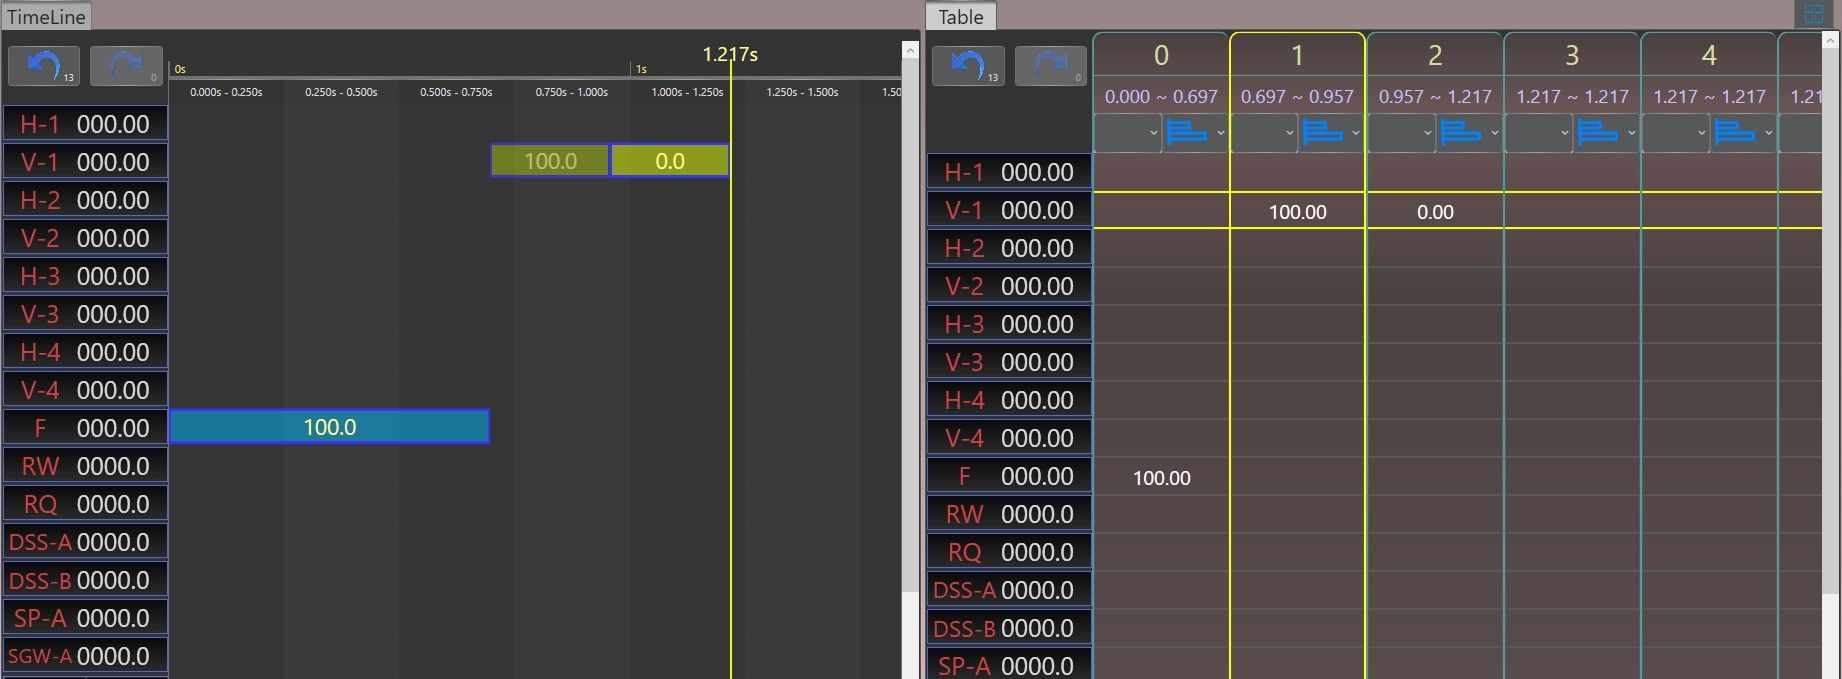The width and height of the screenshot is (1842, 679).
Task: Click the timeline scrollbar up arrow
Action: point(910,50)
